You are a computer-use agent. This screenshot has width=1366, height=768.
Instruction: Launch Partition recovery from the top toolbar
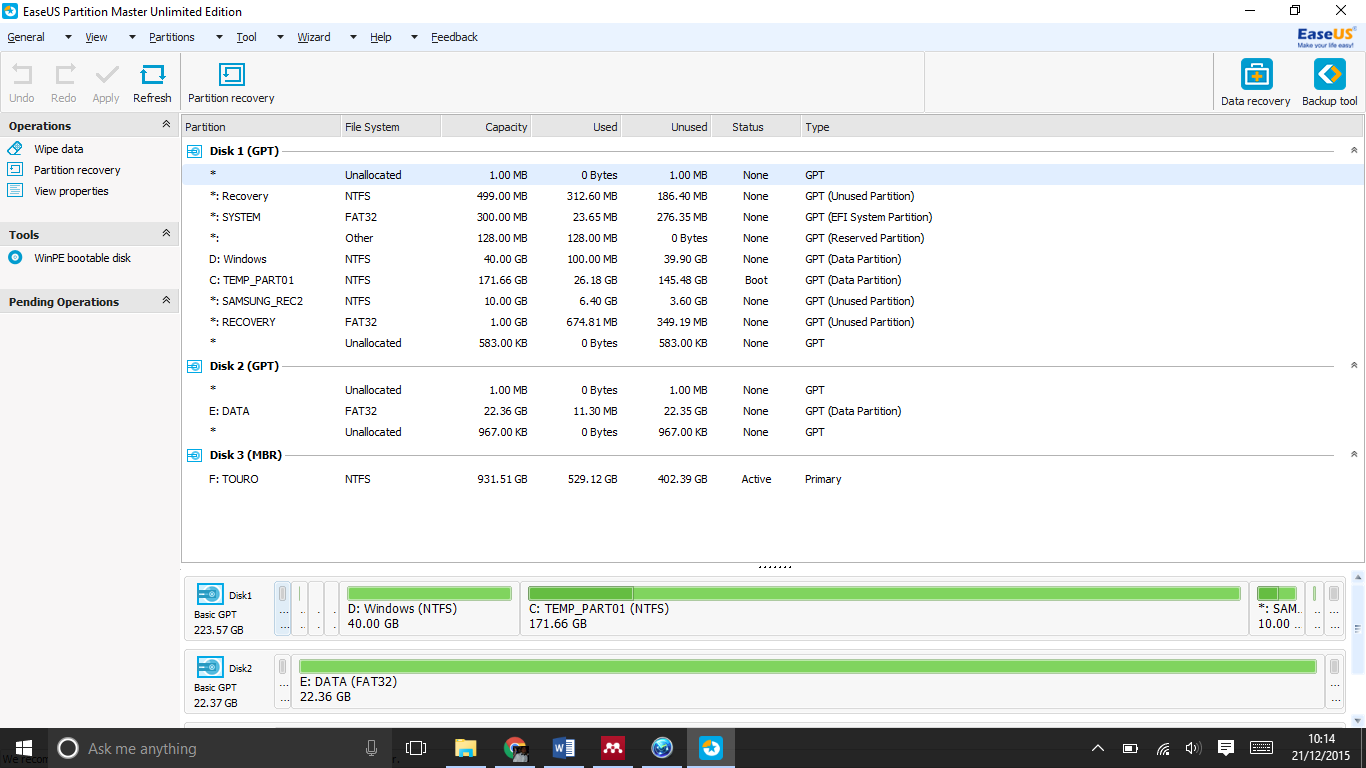point(231,83)
